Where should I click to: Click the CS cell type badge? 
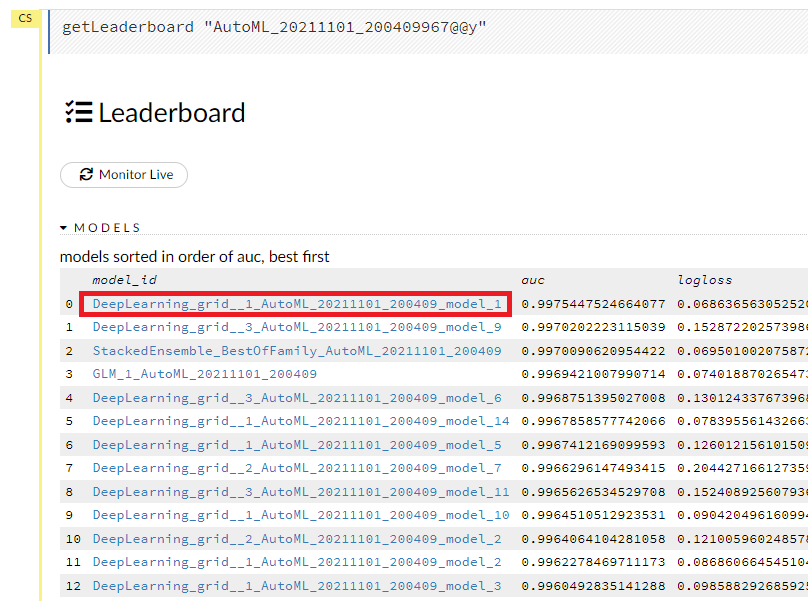coord(25,18)
